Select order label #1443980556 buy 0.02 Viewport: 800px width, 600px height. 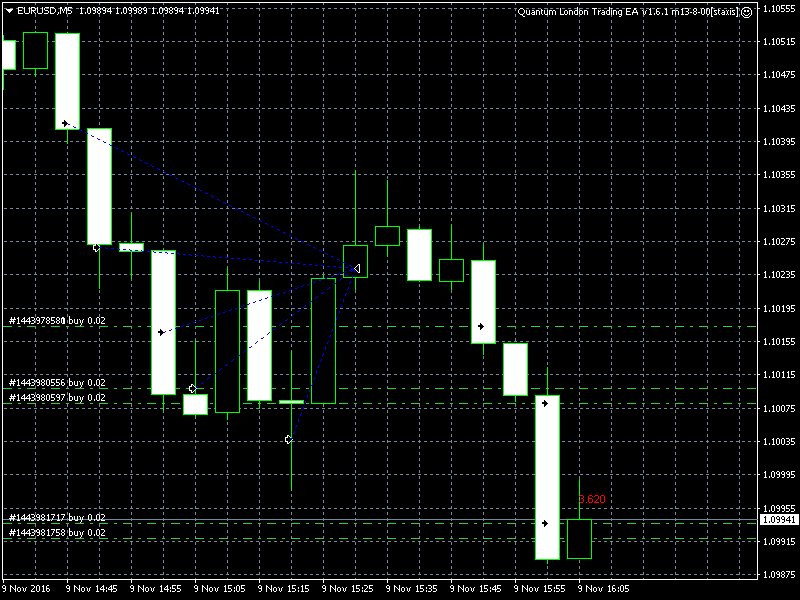(x=57, y=383)
